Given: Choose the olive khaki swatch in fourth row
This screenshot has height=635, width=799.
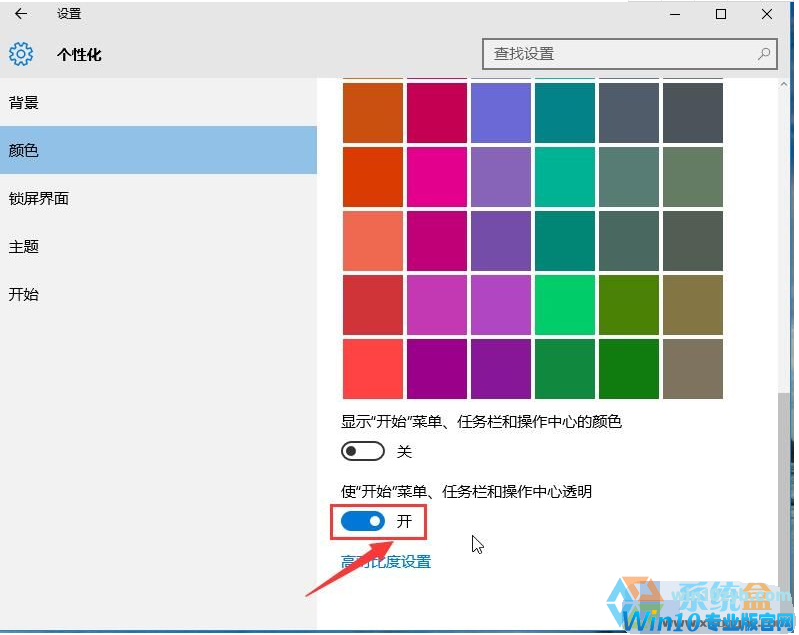Looking at the screenshot, I should [x=692, y=304].
